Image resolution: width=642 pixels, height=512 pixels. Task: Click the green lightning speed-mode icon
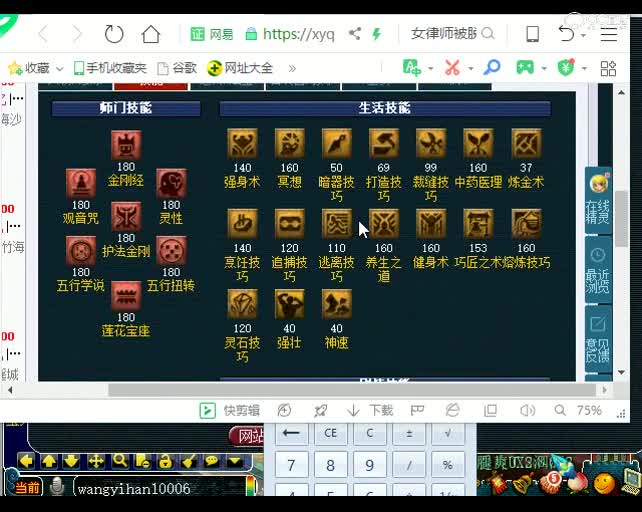coord(376,34)
